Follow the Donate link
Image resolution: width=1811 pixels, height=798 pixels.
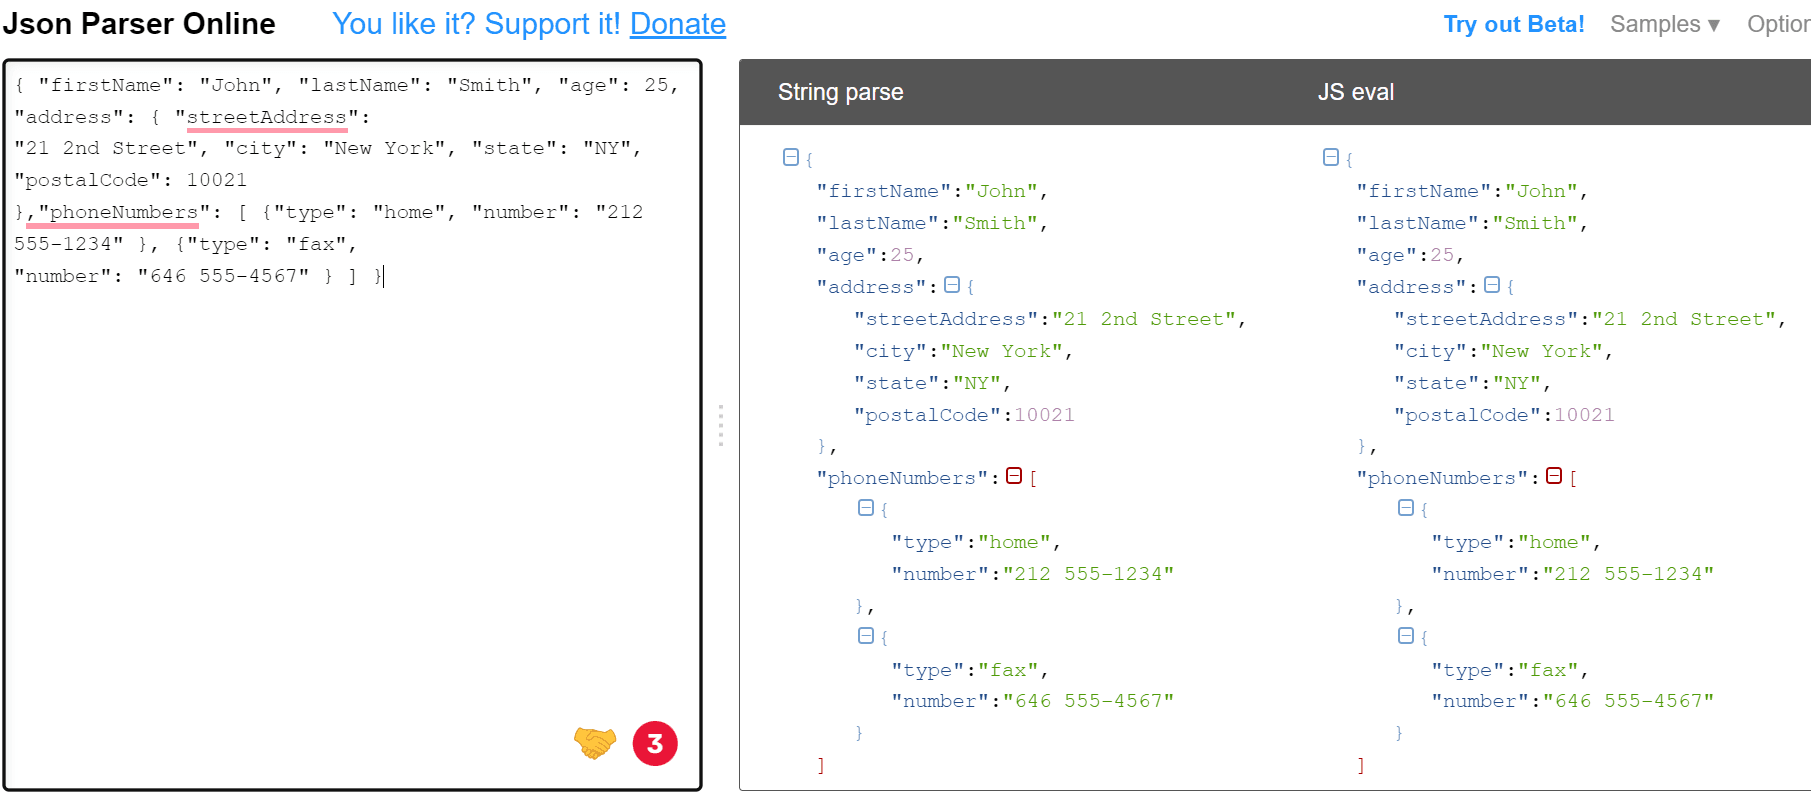coord(678,24)
